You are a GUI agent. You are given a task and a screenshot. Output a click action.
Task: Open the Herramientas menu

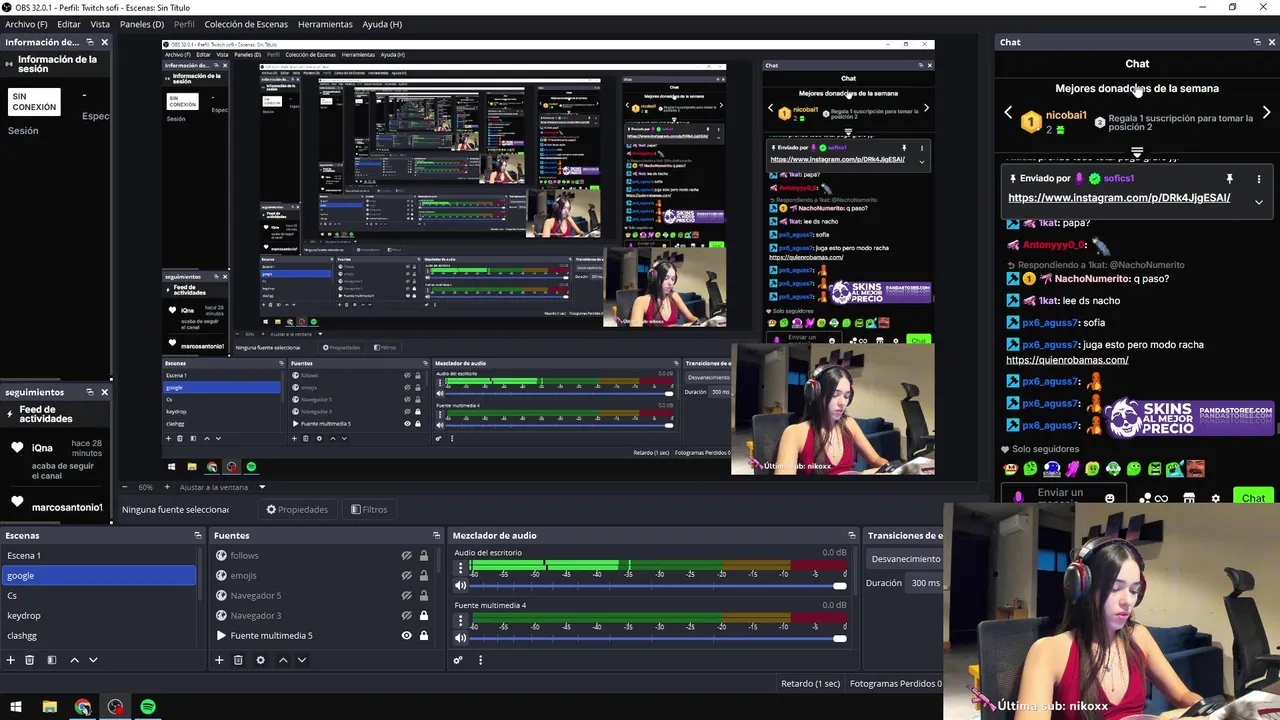[x=325, y=24]
